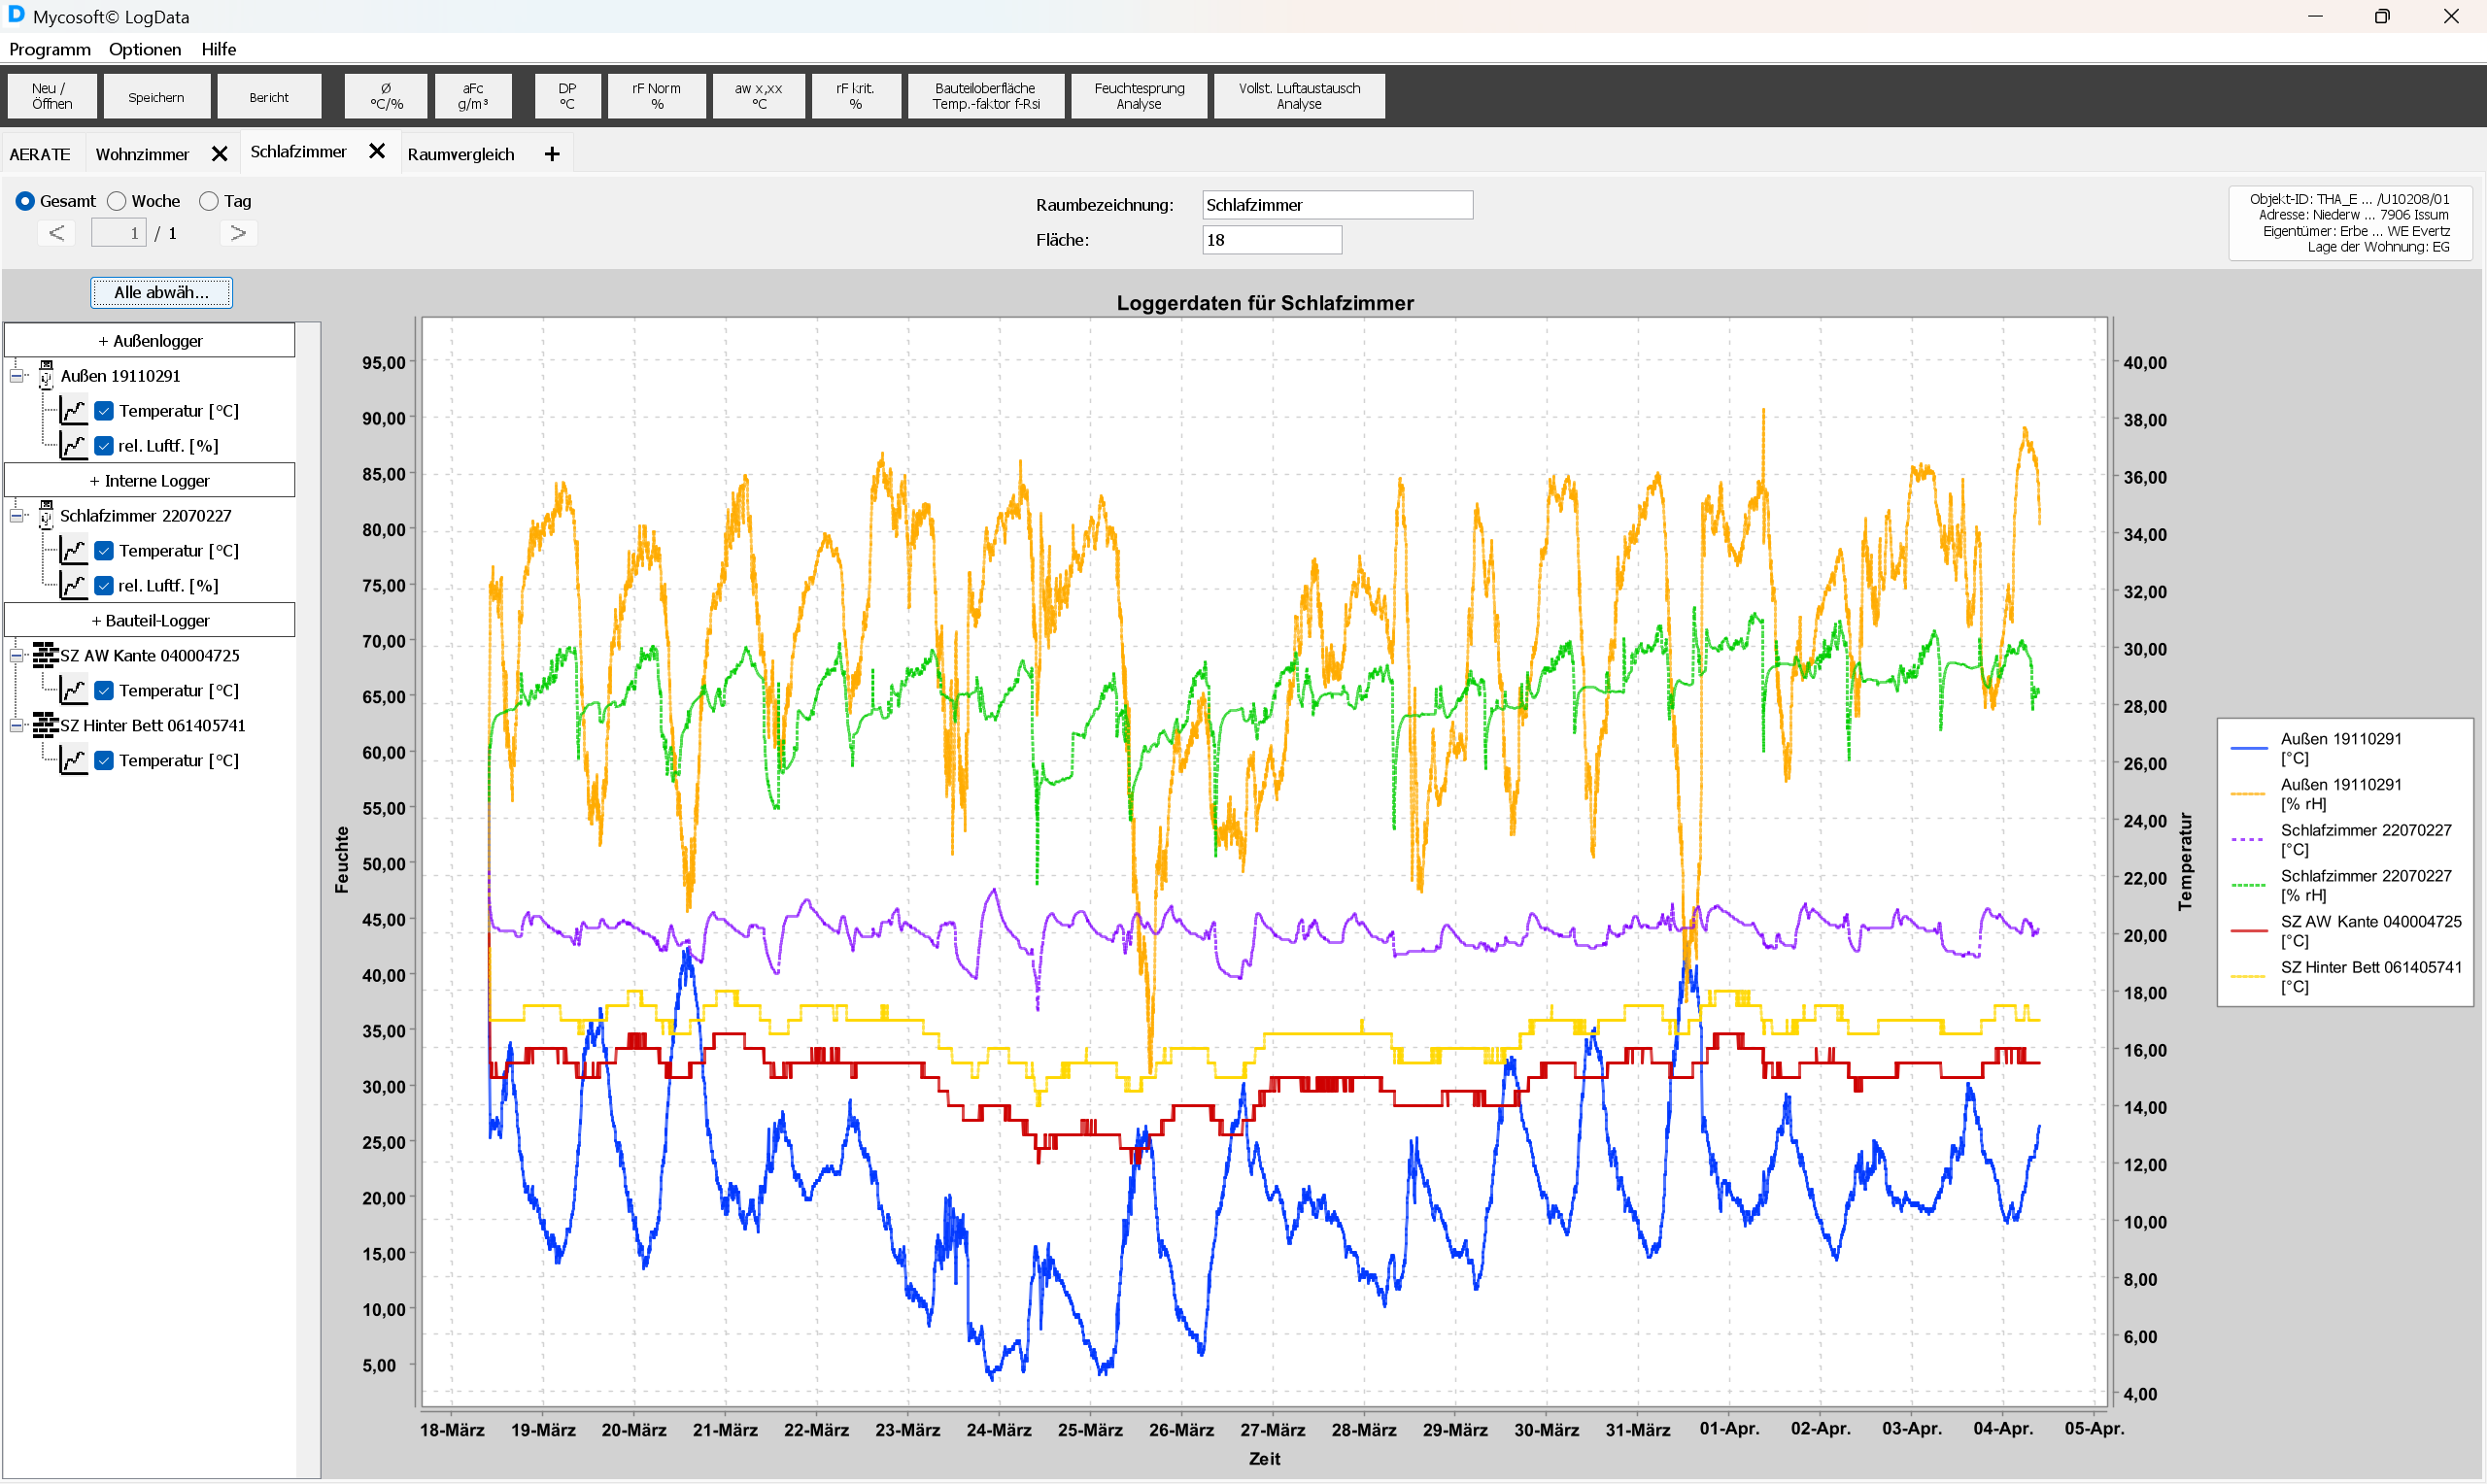Click the brick wall icon of SZ Hinter Bett
The image size is (2487, 1484).
tap(45, 725)
